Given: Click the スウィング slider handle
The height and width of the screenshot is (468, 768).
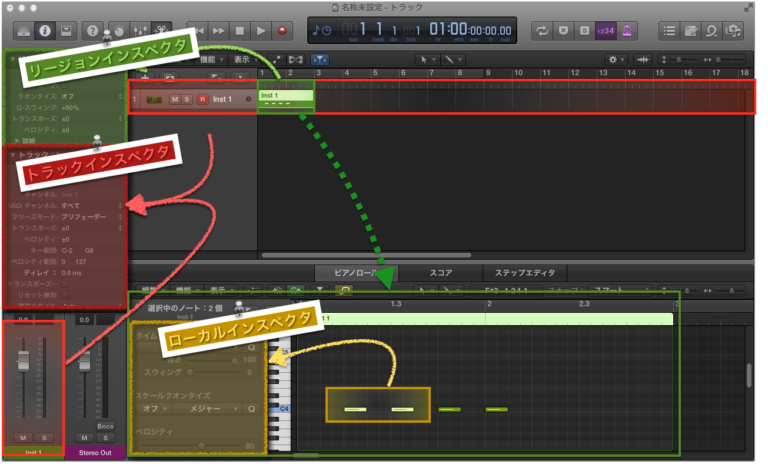Looking at the screenshot, I should (x=190, y=372).
